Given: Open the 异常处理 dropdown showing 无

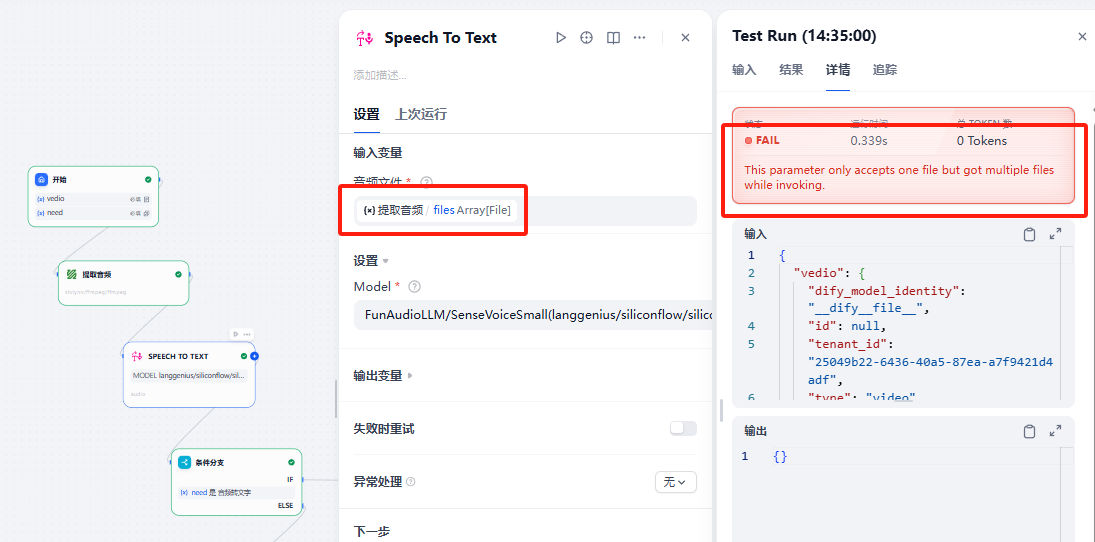Looking at the screenshot, I should coord(675,482).
